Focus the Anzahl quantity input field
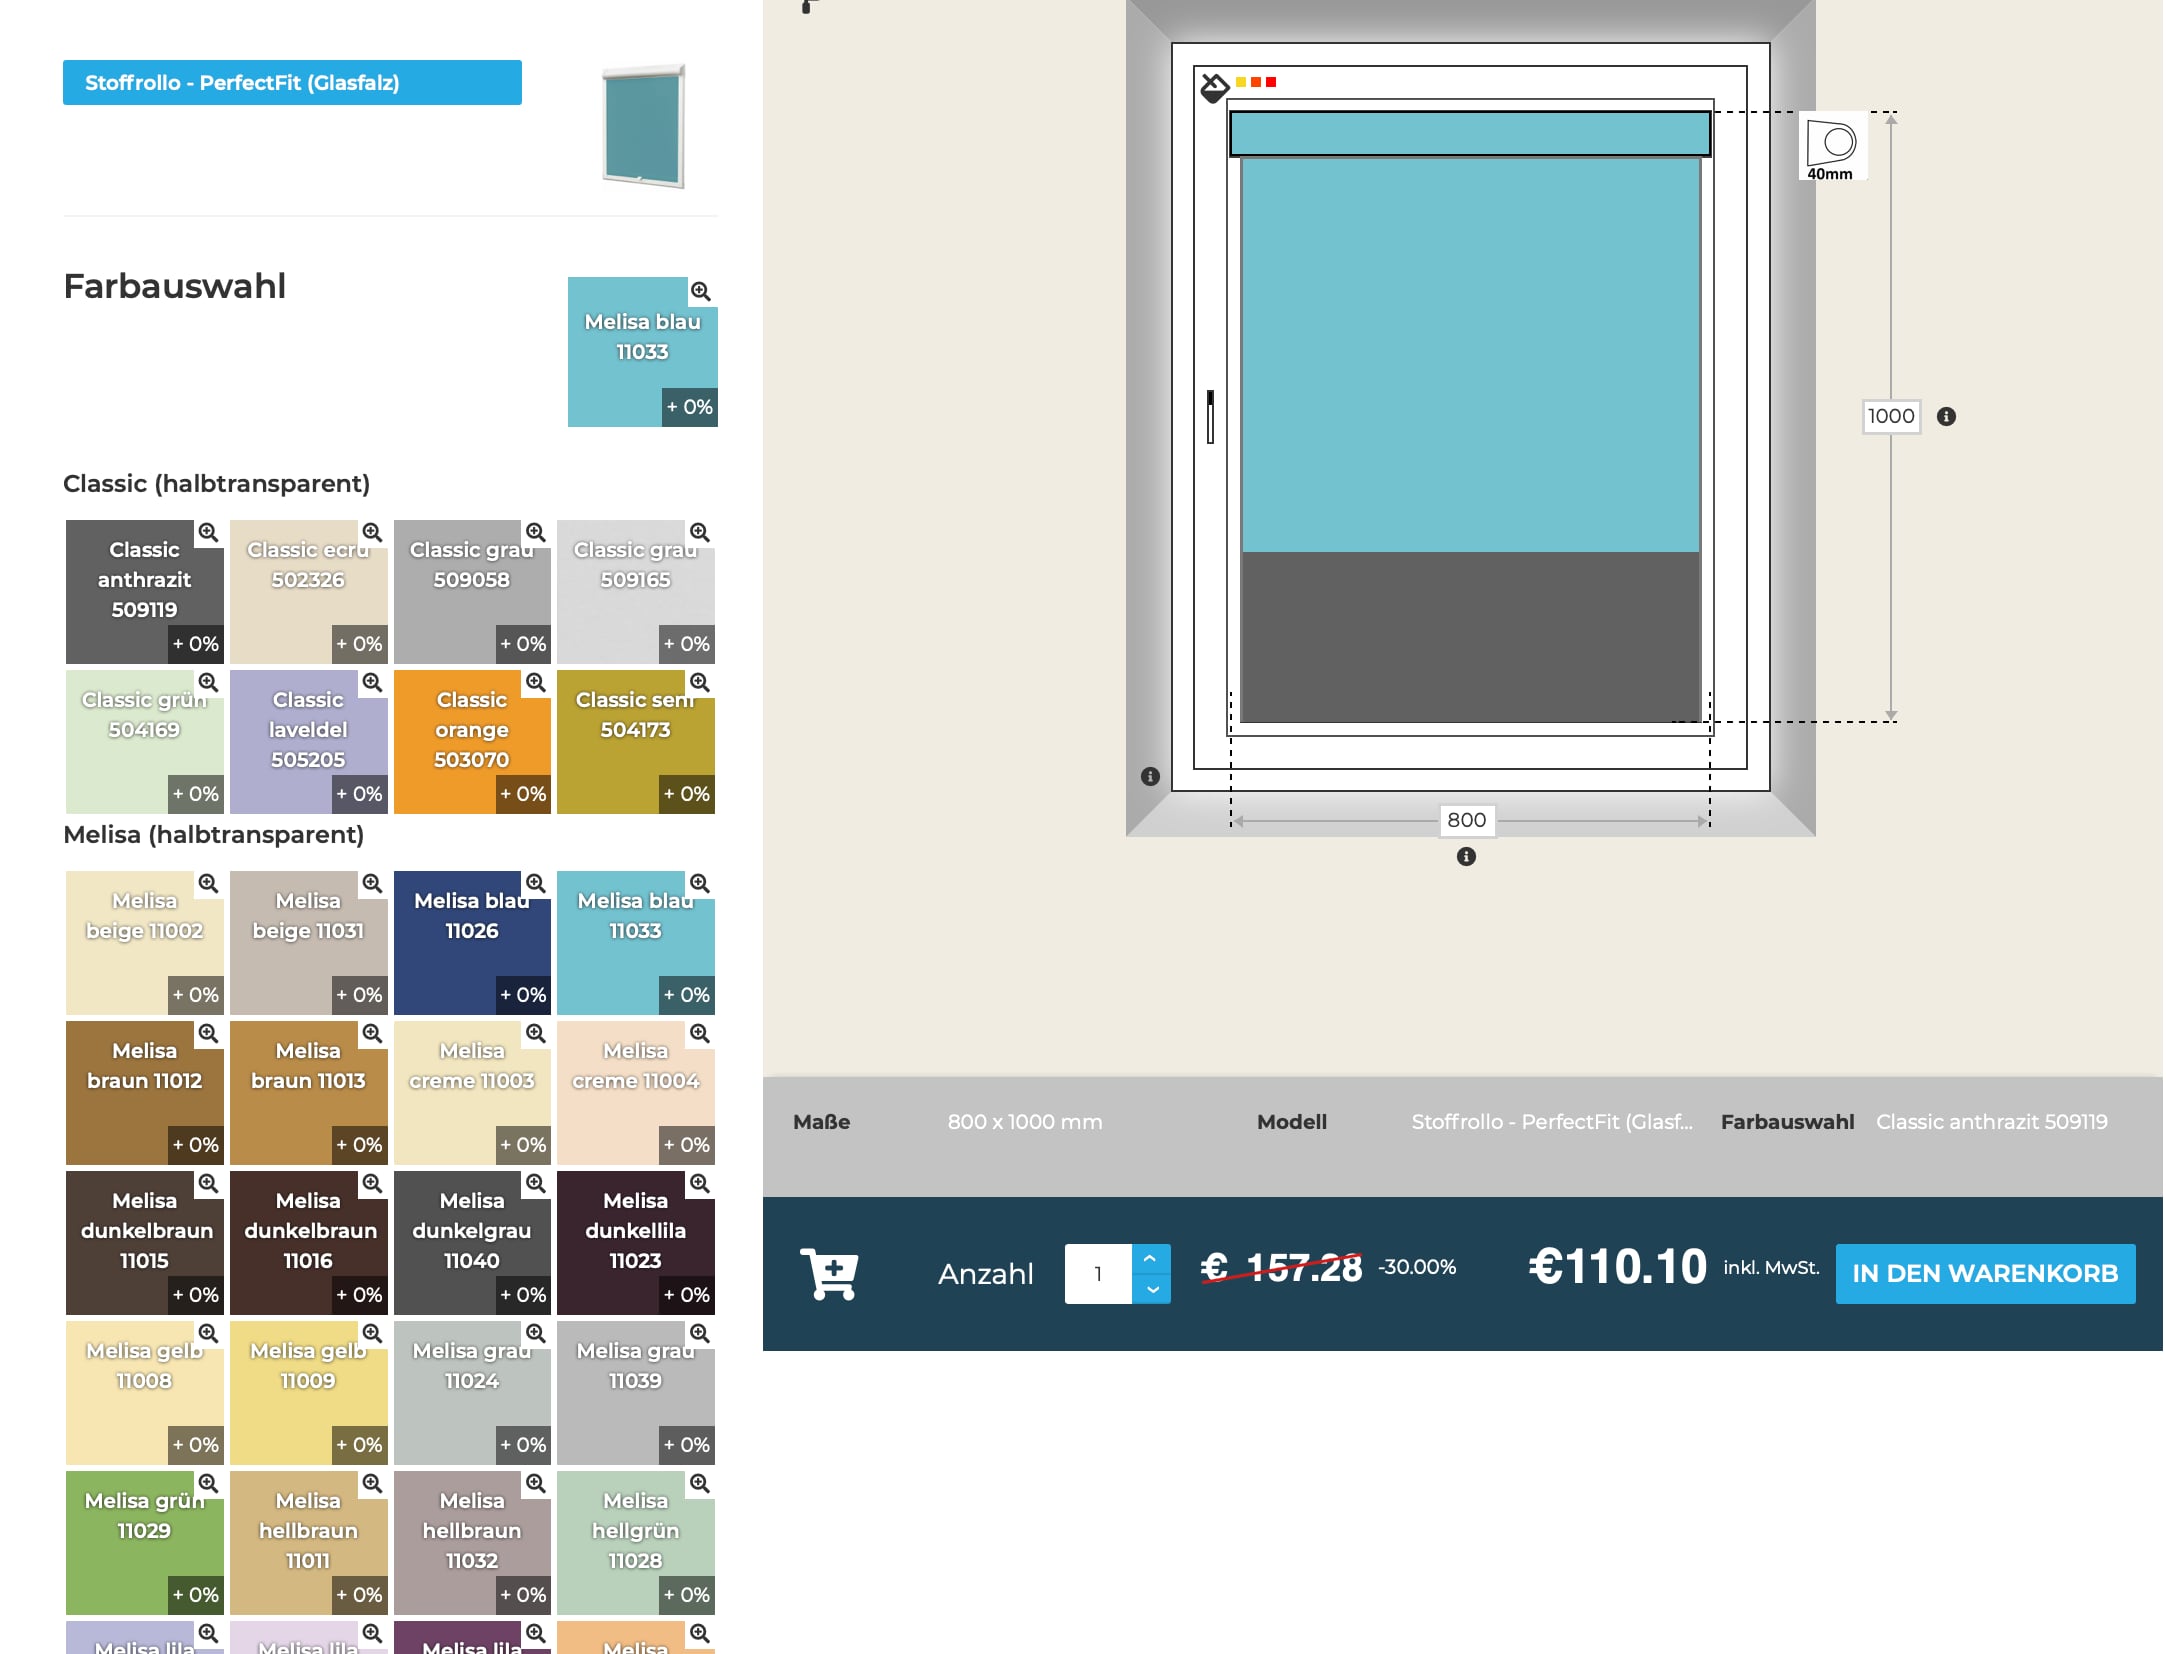Viewport: 2166px width, 1654px height. click(x=1098, y=1273)
